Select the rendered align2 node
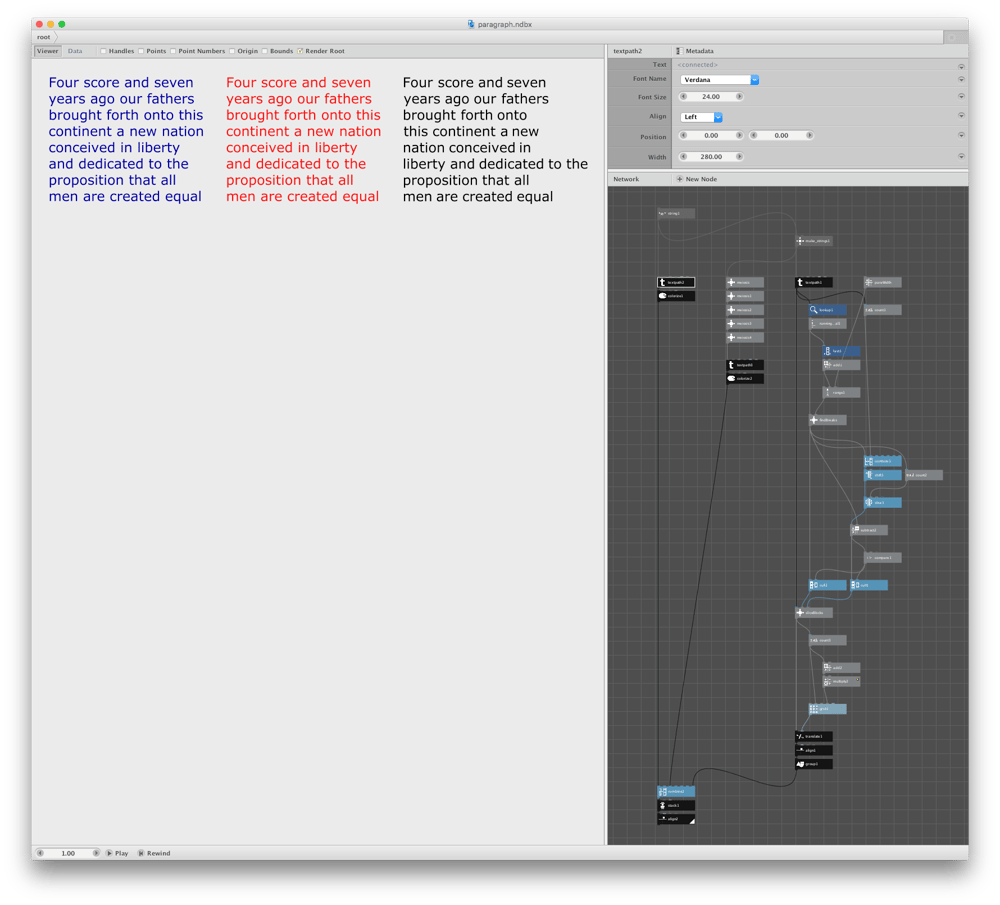Image resolution: width=1000 pixels, height=905 pixels. pyautogui.click(x=676, y=819)
